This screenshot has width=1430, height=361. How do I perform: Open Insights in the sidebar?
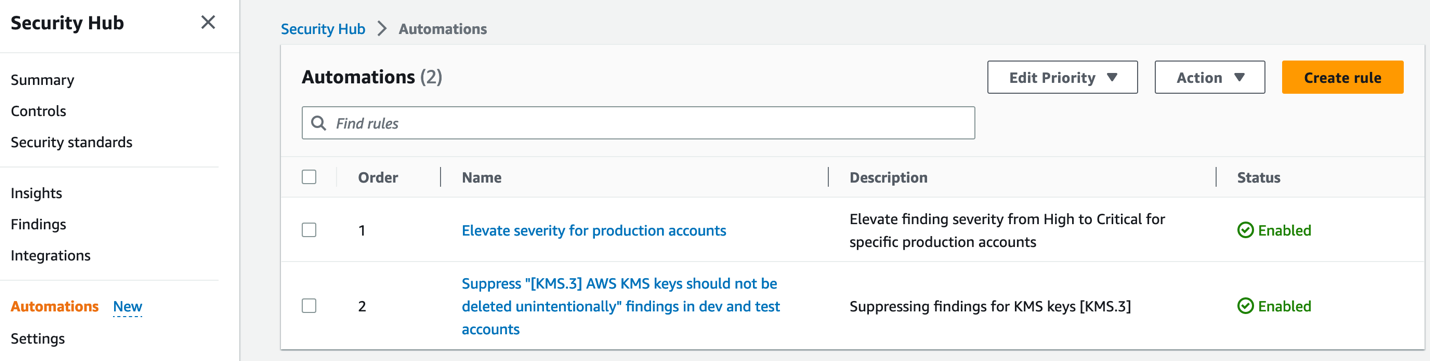pos(36,193)
